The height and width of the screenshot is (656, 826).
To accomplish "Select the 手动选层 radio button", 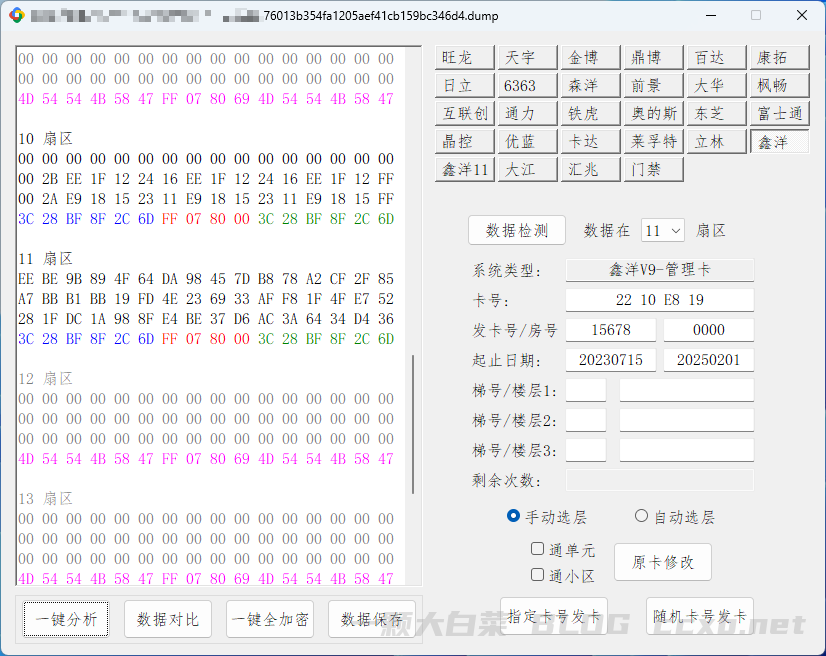I will pos(514,517).
